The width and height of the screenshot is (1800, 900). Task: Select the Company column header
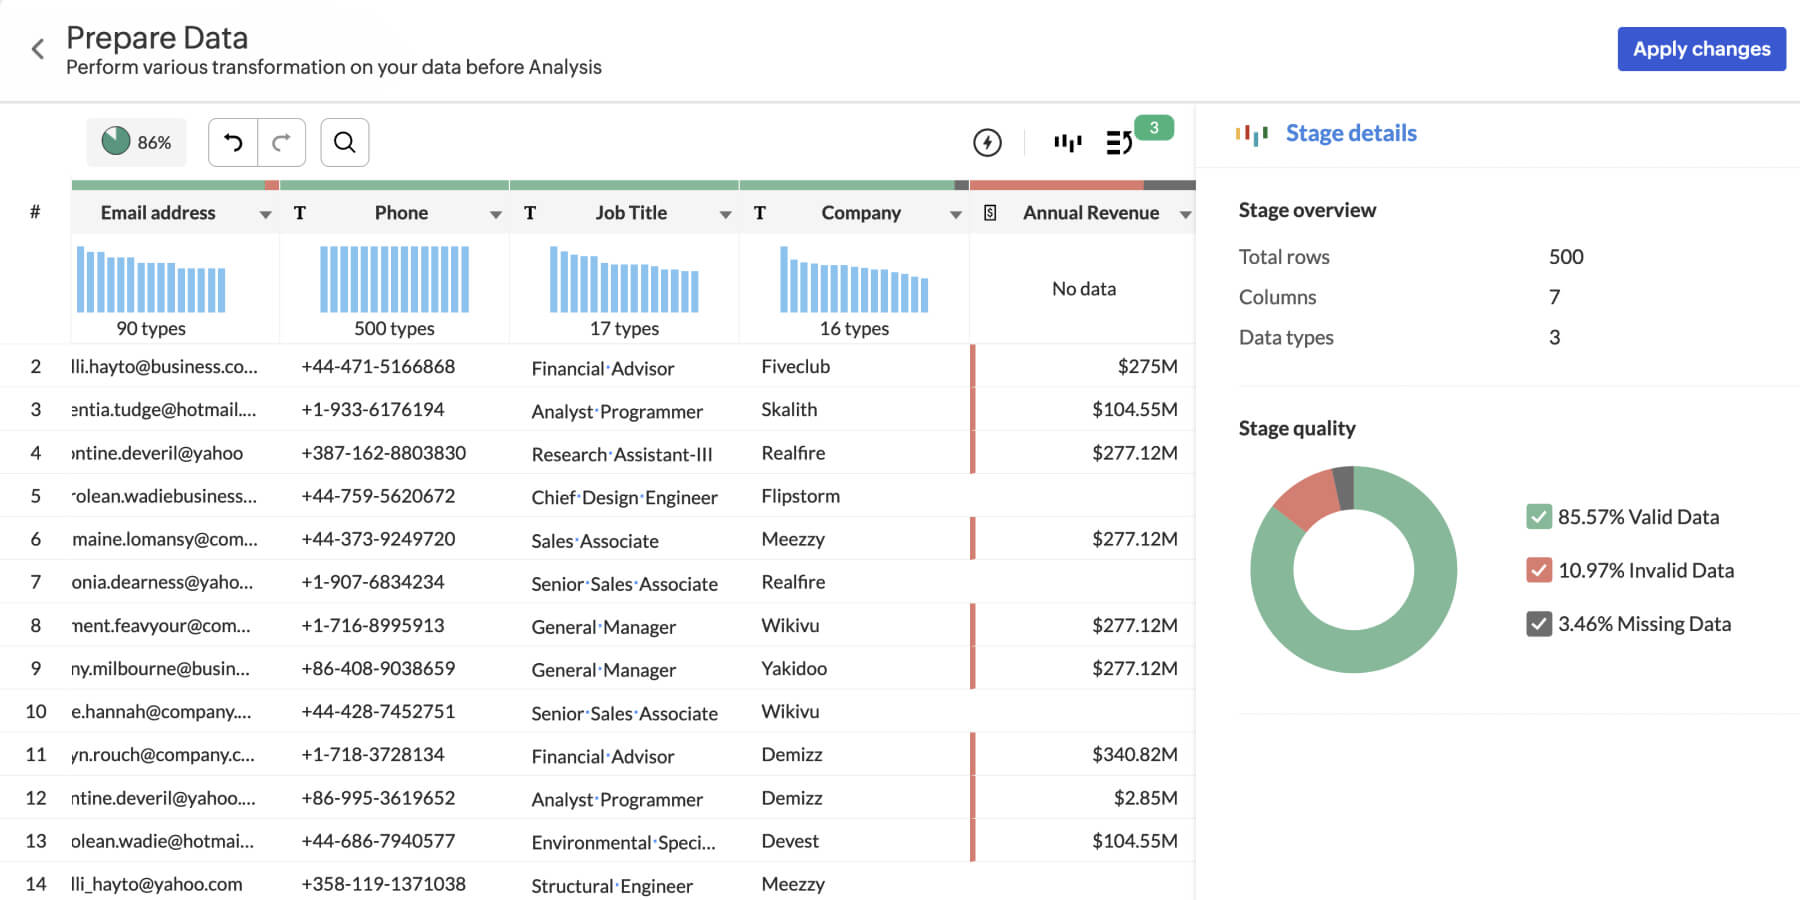point(860,213)
